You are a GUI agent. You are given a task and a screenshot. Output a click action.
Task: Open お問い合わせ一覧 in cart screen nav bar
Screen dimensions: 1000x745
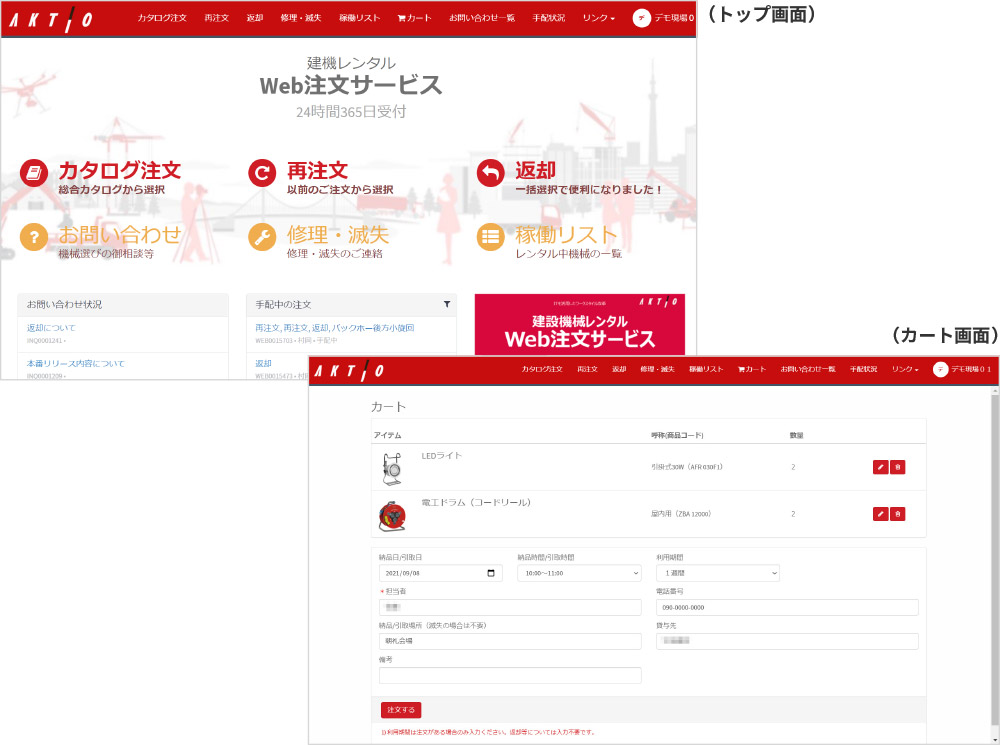(807, 369)
